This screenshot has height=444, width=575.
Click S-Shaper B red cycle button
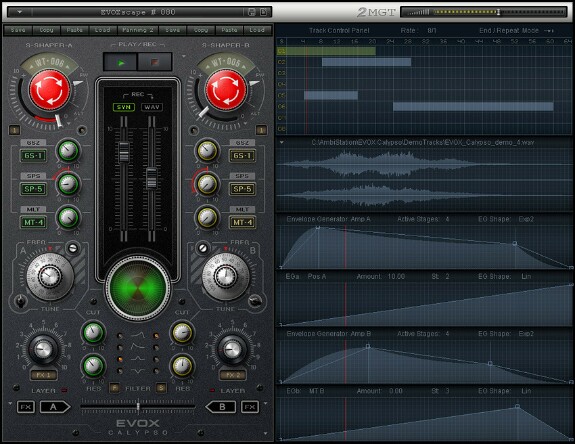(x=226, y=90)
